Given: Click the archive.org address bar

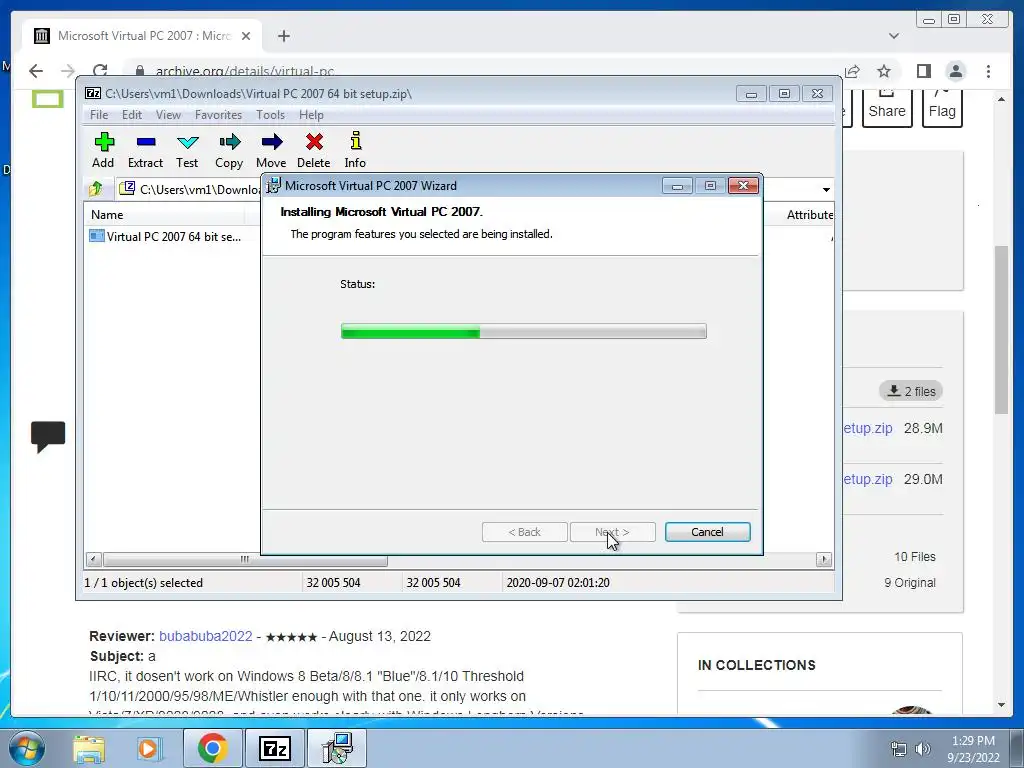Looking at the screenshot, I should [482, 71].
